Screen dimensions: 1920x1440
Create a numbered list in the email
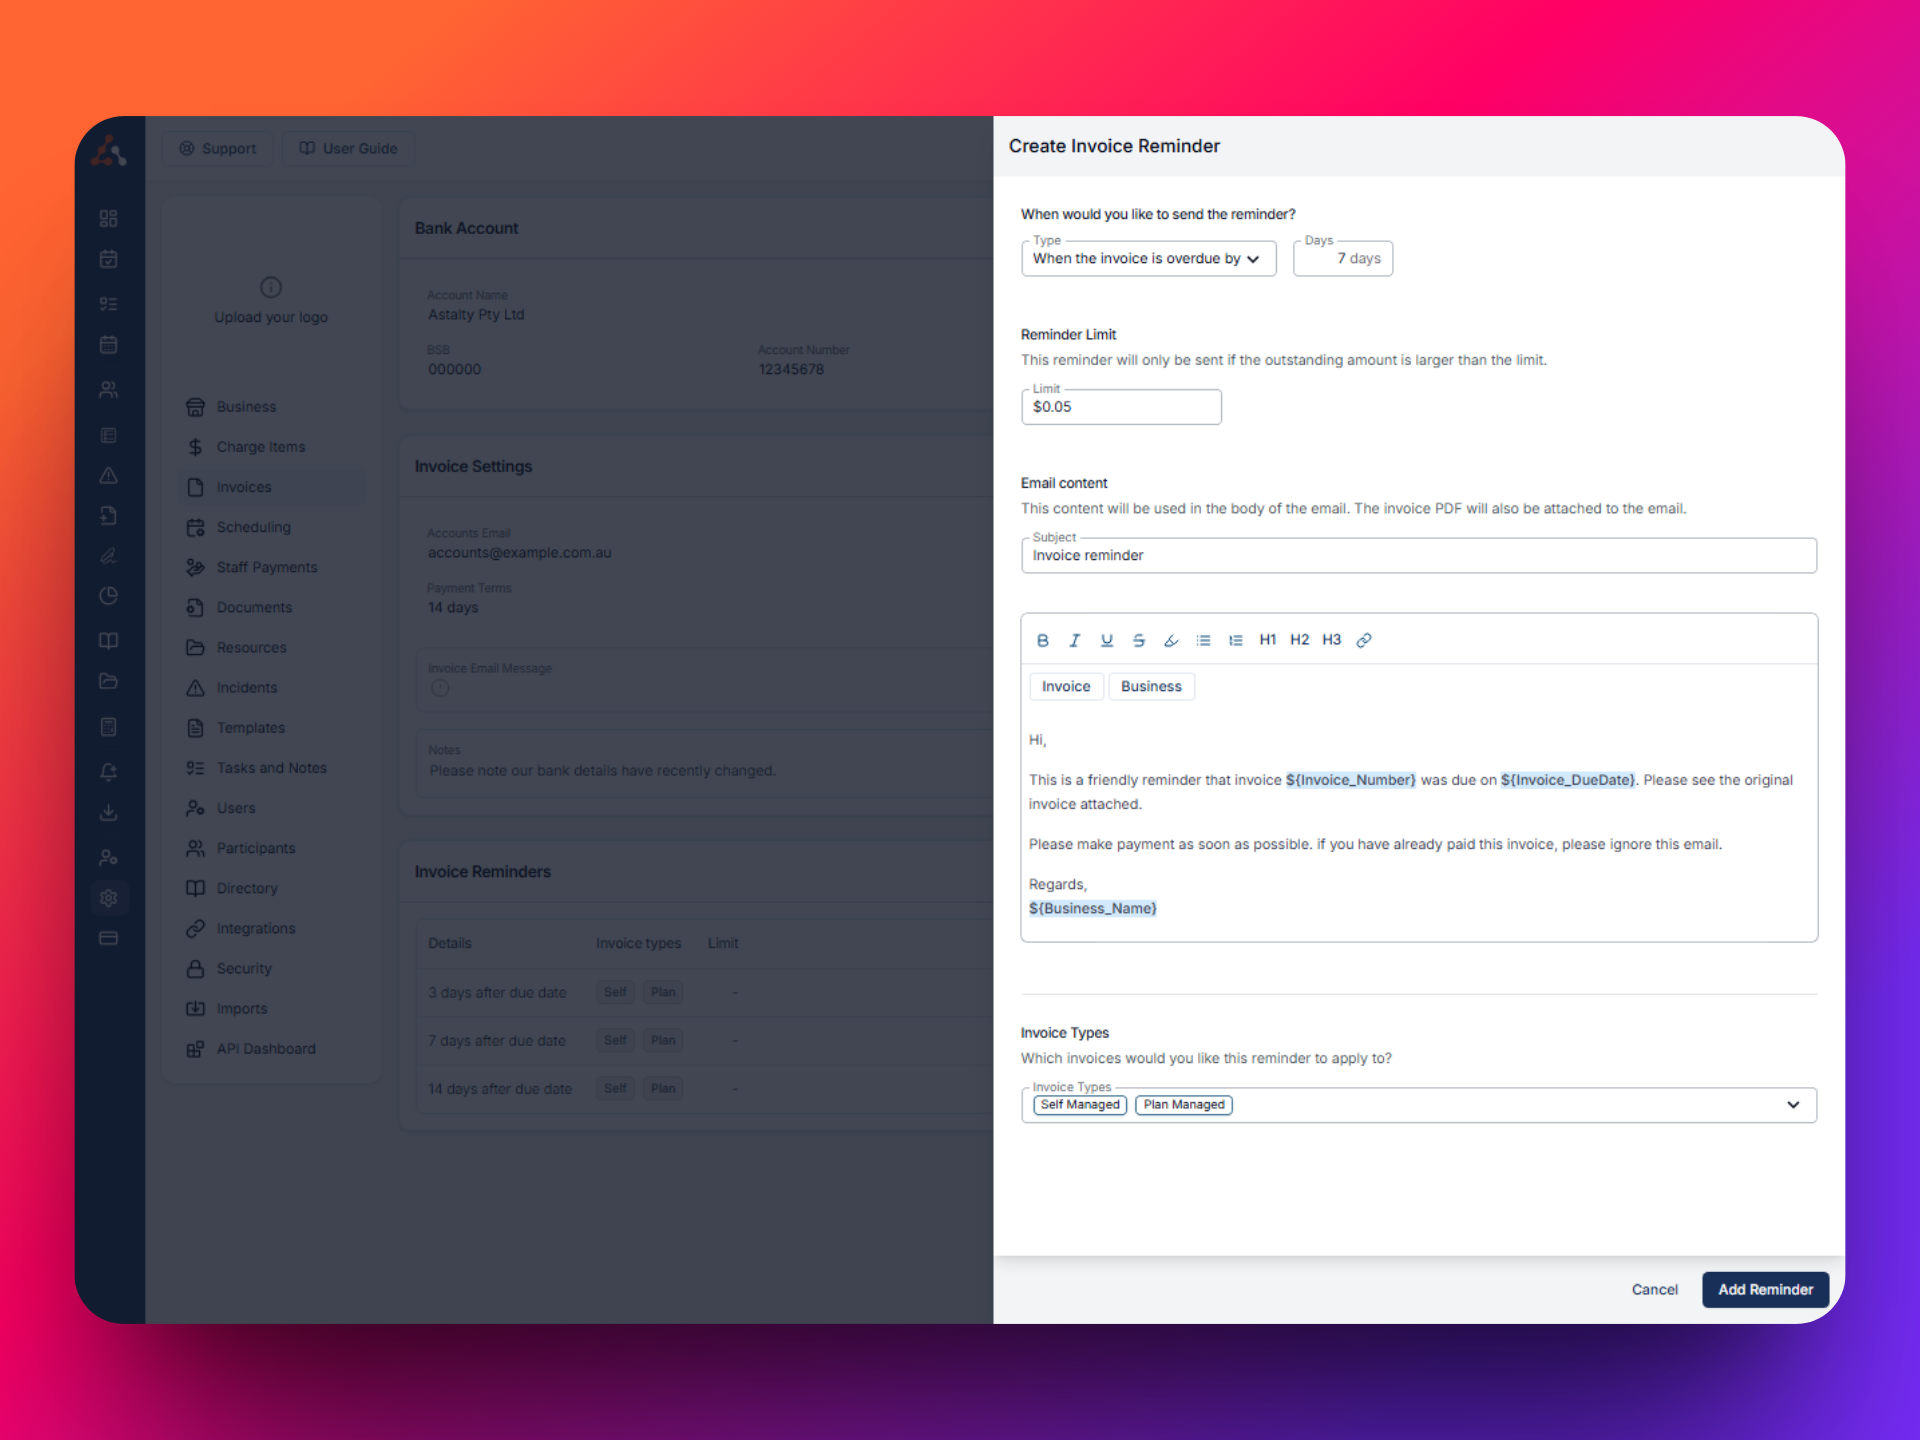tap(1235, 639)
